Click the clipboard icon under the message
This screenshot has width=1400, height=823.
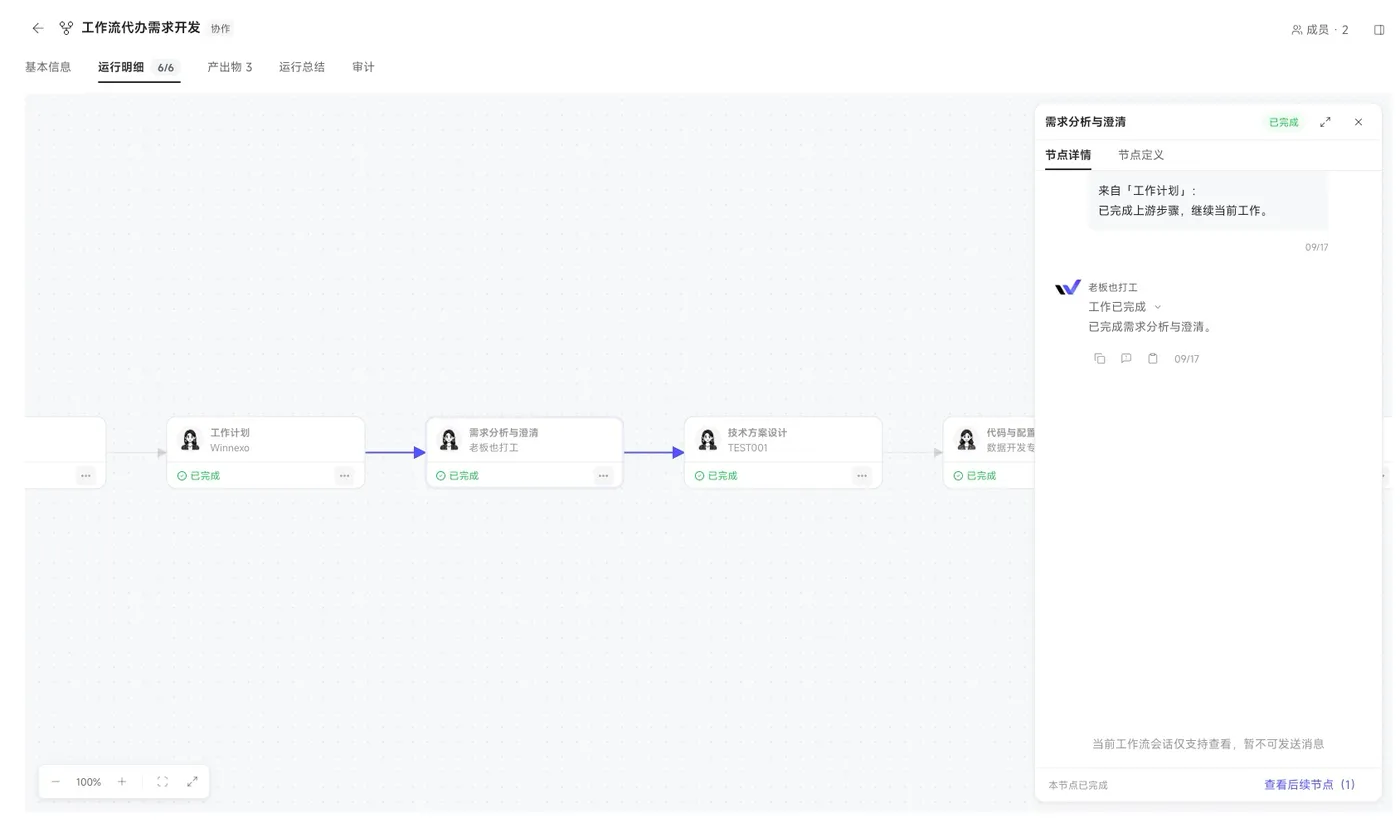[x=1152, y=359]
